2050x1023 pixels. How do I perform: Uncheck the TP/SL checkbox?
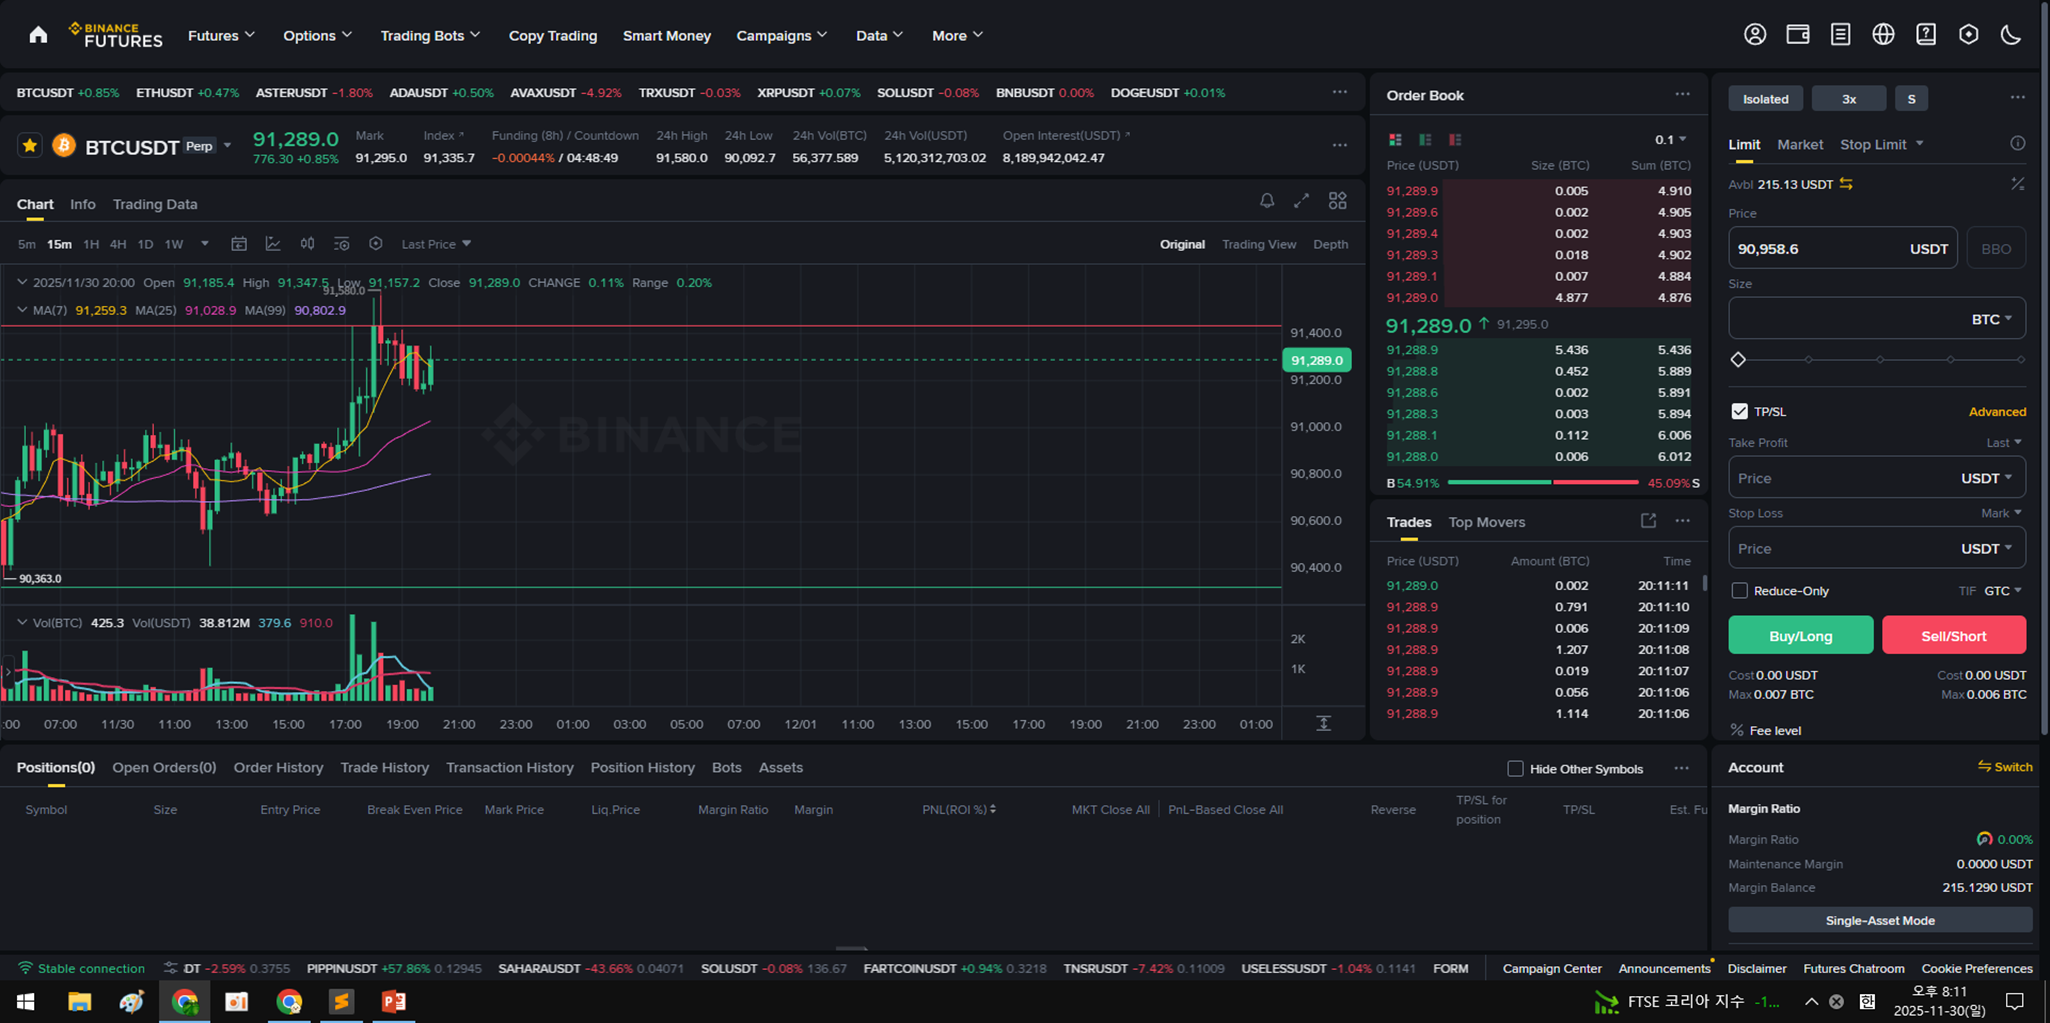1739,411
